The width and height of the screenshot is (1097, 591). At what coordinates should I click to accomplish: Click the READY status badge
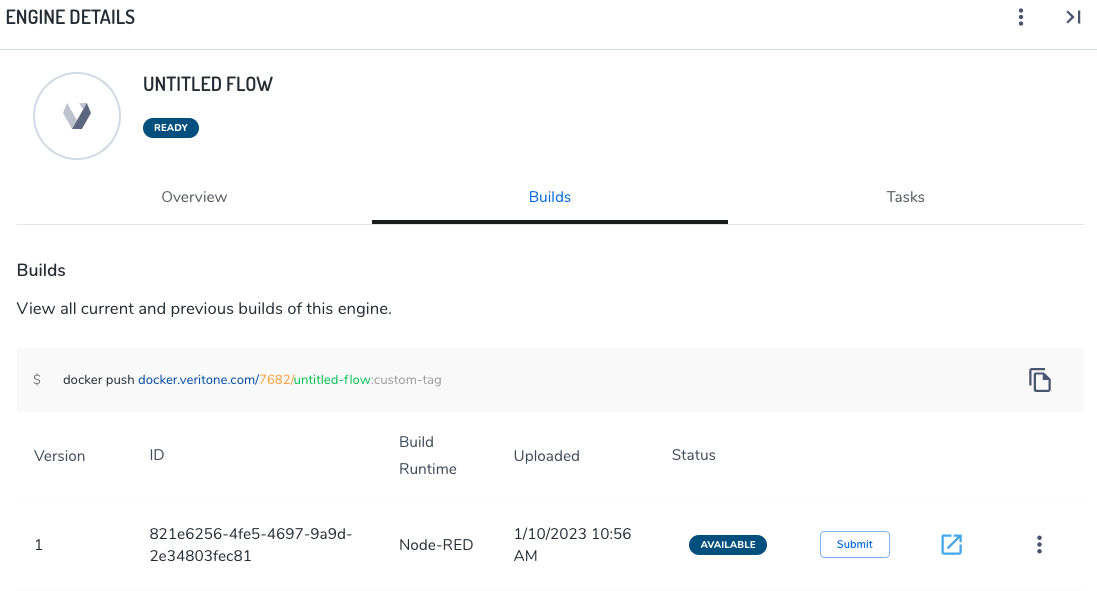171,128
